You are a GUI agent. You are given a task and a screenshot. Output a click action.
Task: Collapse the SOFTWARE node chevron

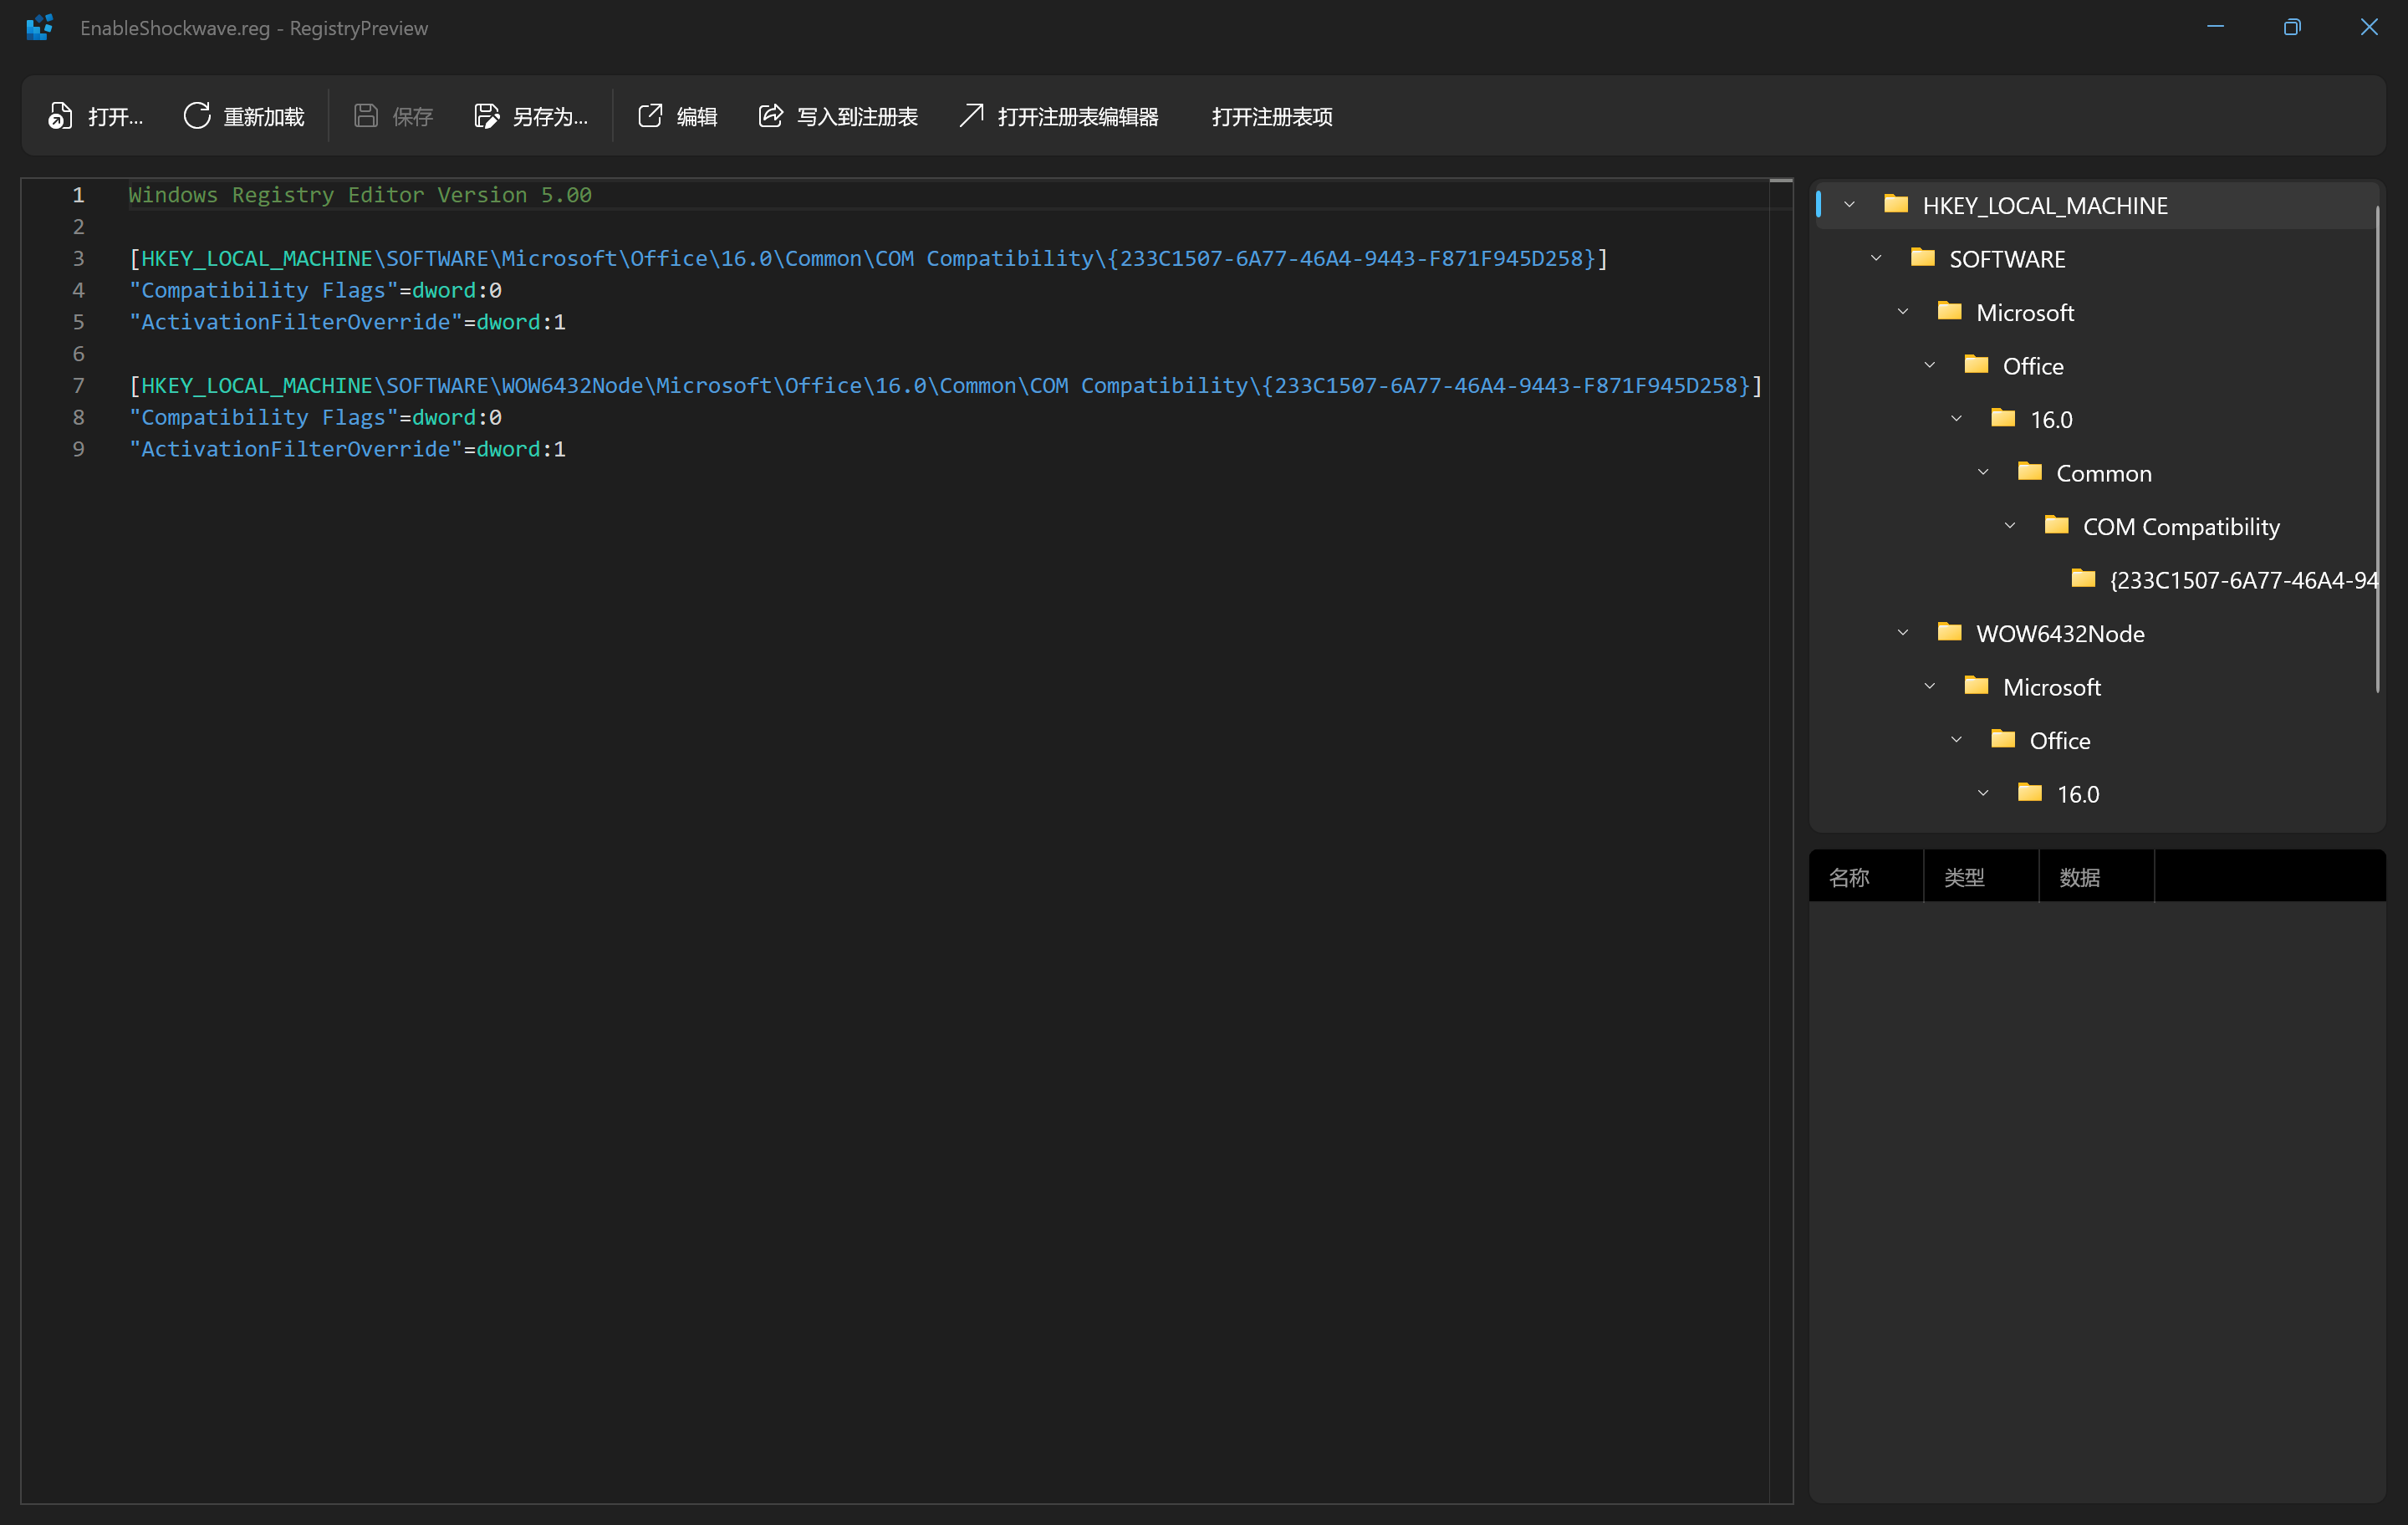point(1876,259)
